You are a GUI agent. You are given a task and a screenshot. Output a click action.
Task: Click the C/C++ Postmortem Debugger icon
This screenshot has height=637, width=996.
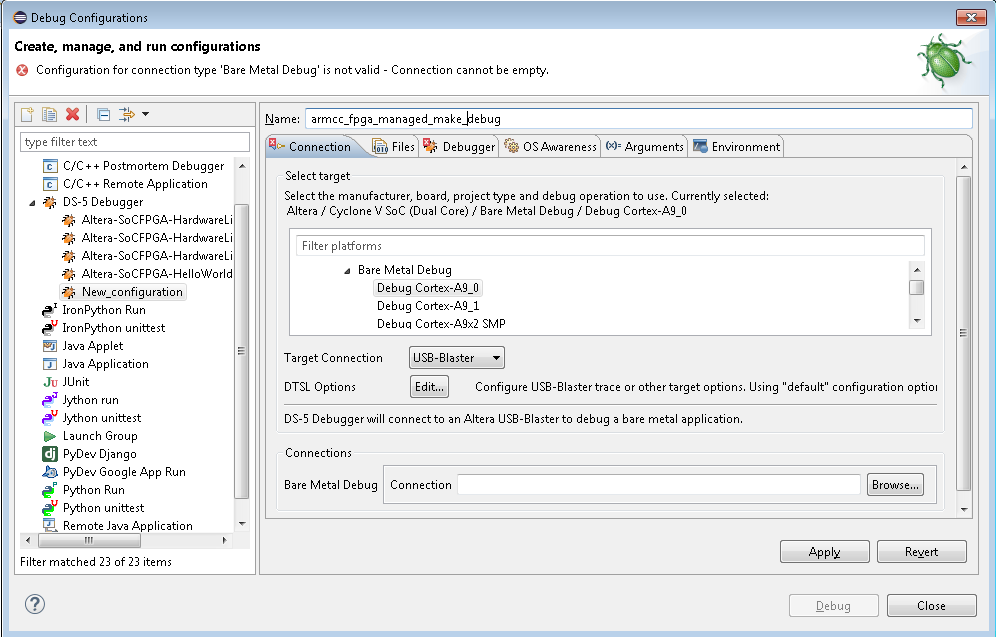pyautogui.click(x=50, y=166)
